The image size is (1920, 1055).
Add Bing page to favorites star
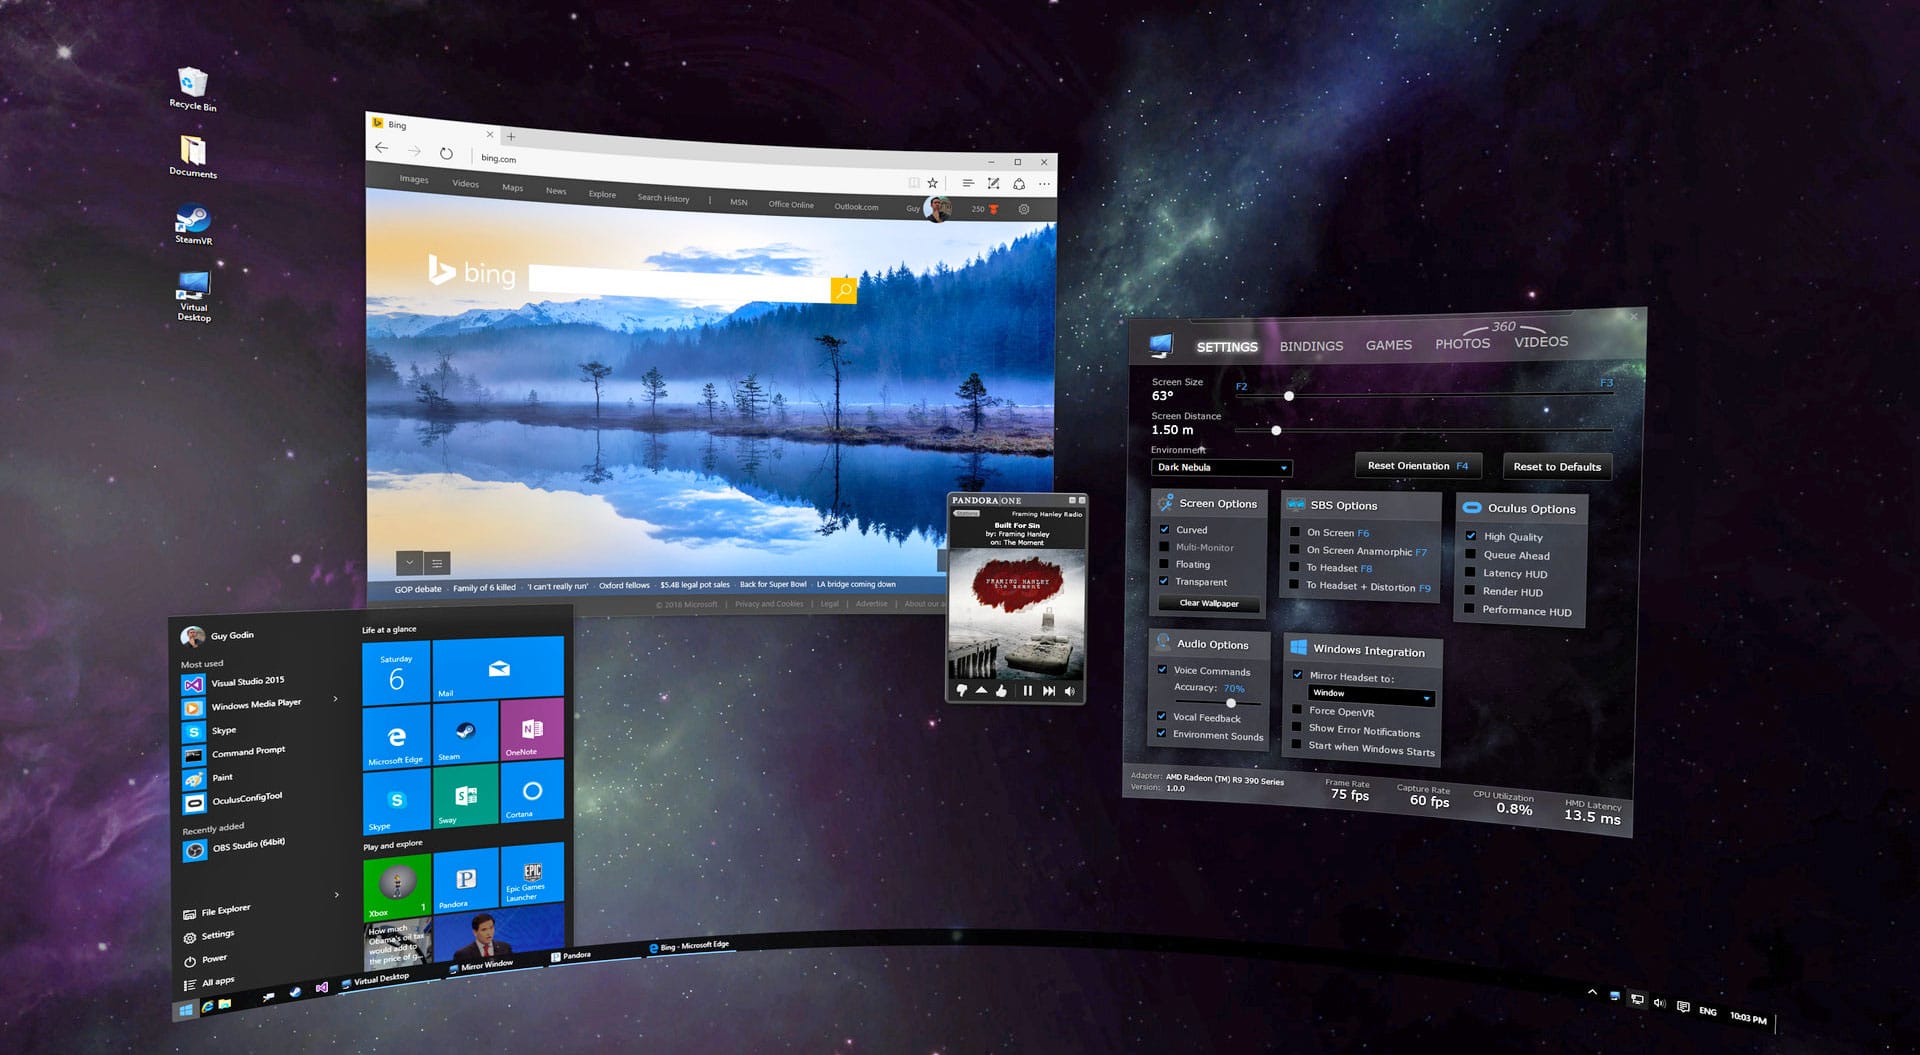tap(932, 183)
